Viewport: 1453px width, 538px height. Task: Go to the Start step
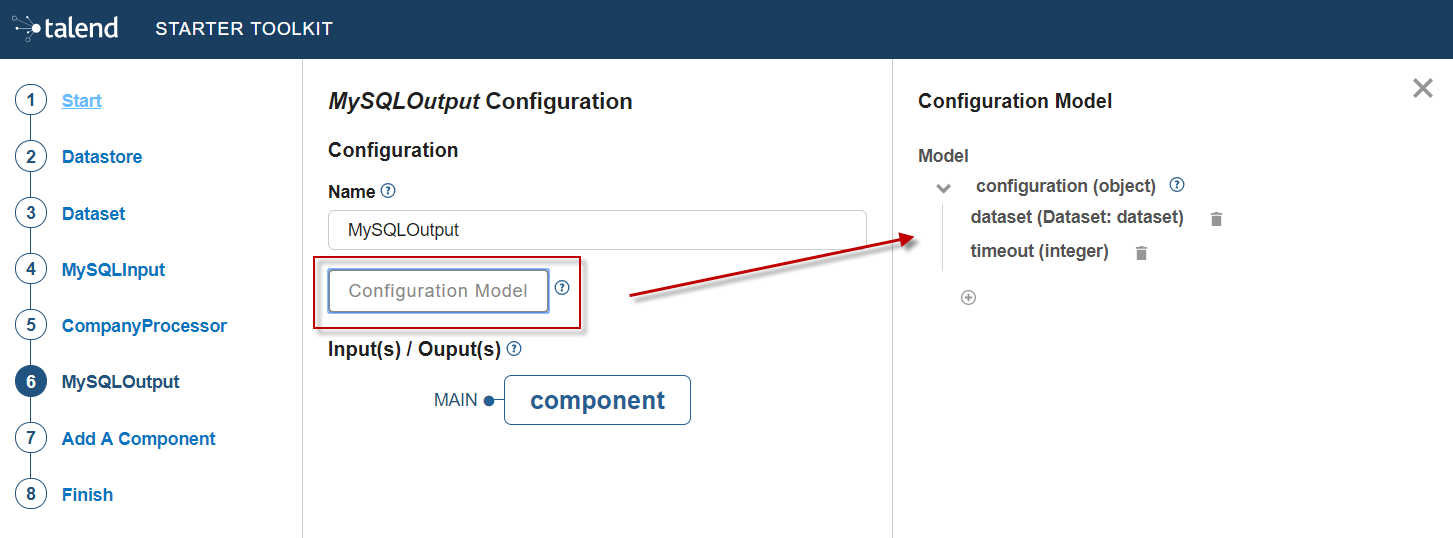pos(82,101)
